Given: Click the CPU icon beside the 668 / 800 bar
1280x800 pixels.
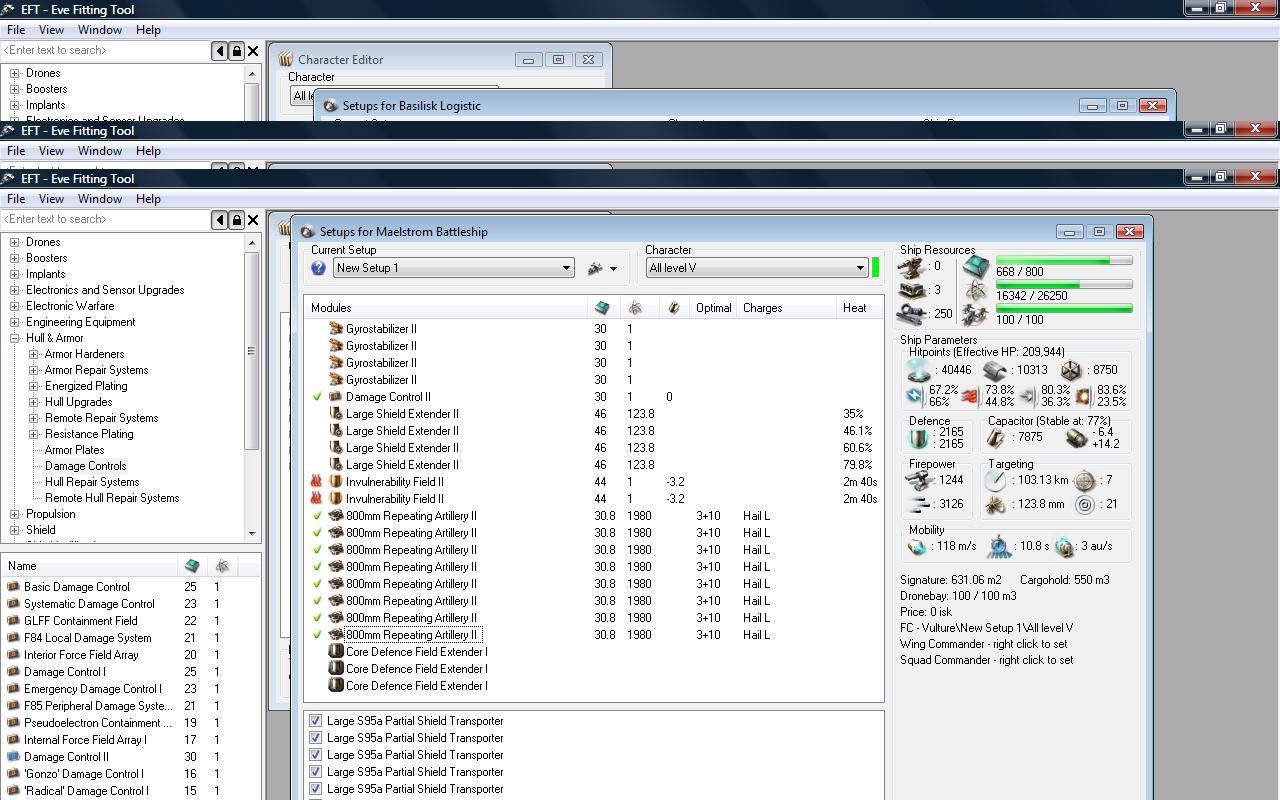Looking at the screenshot, I should pyautogui.click(x=976, y=267).
